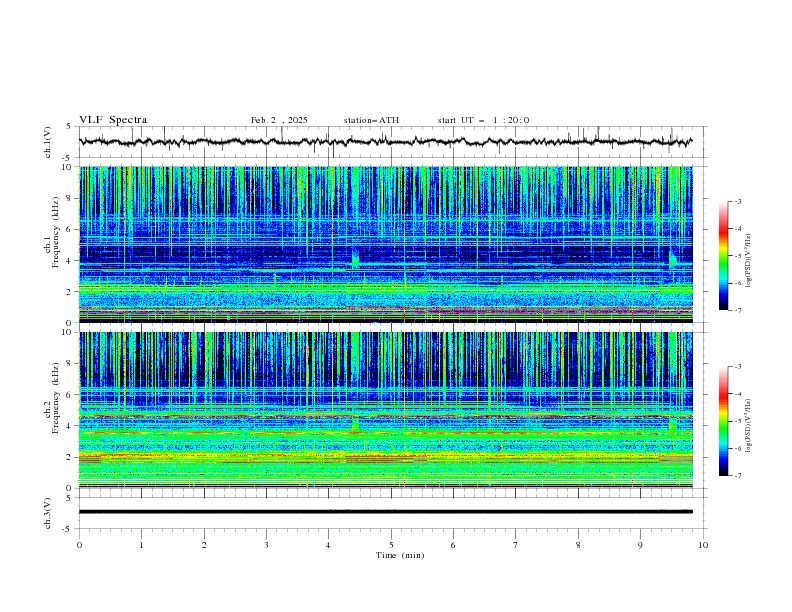Click time axis tick label "6"
792x612 pixels.
453,545
